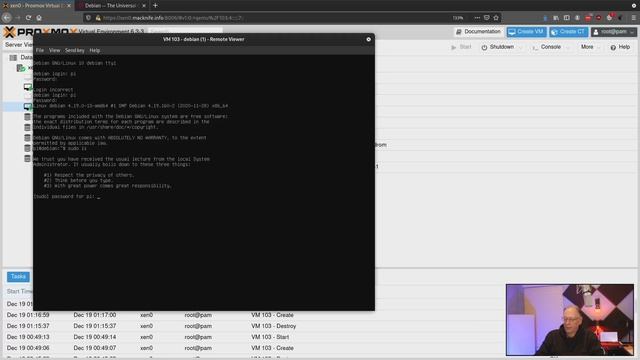
Task: Open the Server View dropdown
Action: click(19, 44)
